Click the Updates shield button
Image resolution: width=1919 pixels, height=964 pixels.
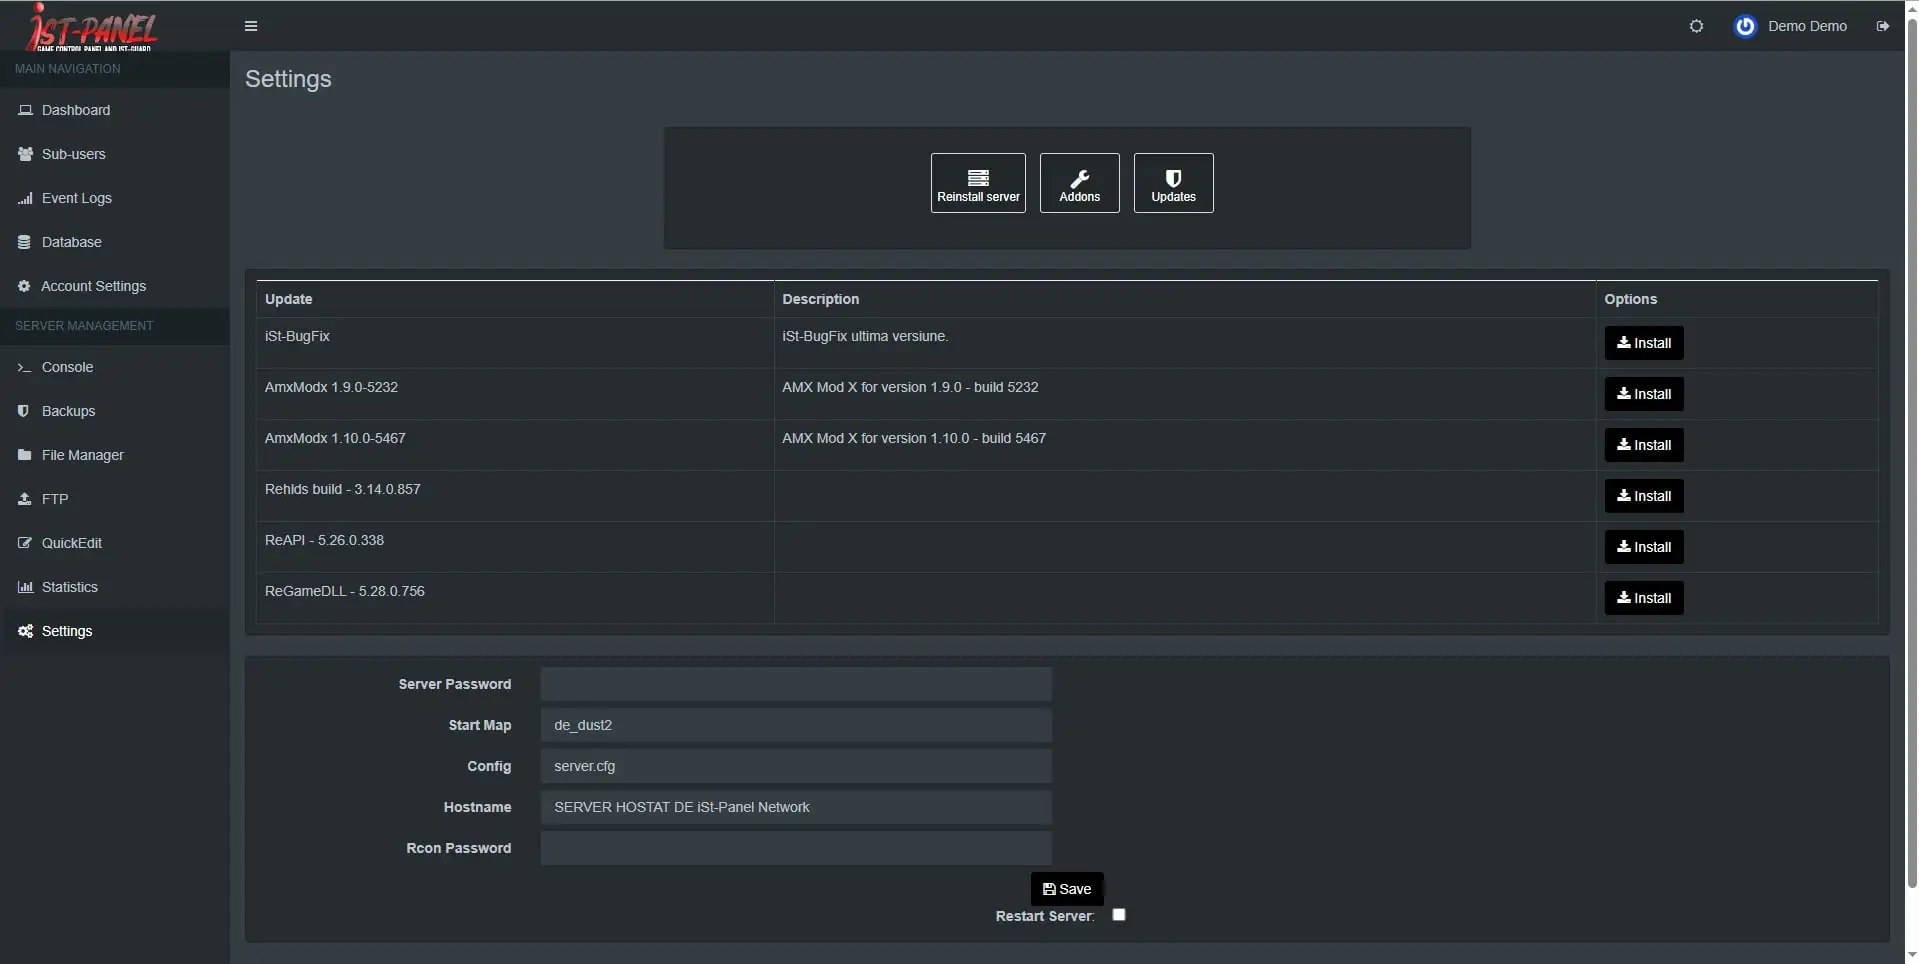[1174, 183]
